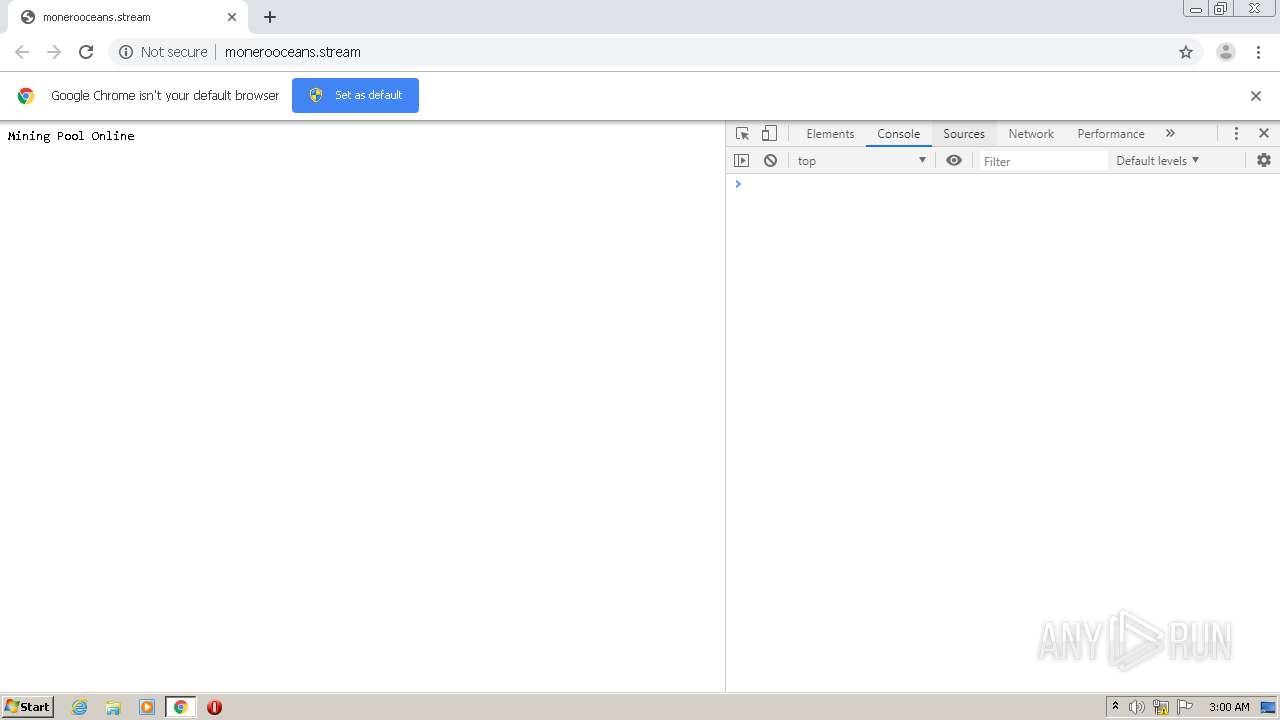
Task: Close the DevTools panel
Action: click(x=1264, y=134)
